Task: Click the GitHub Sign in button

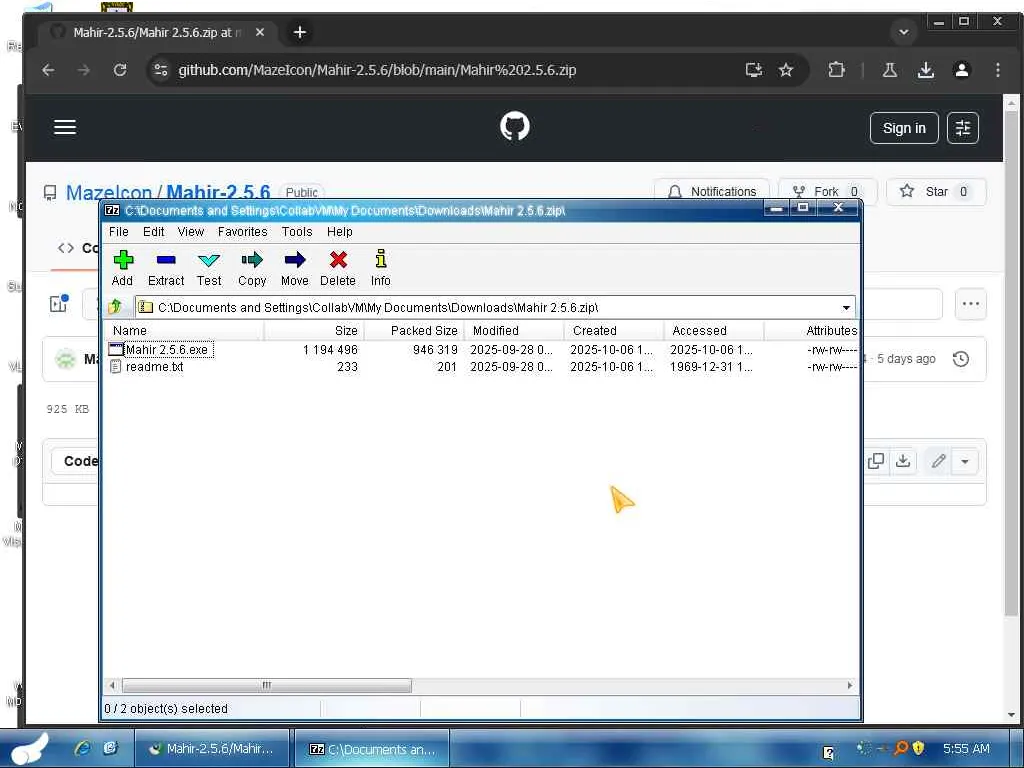Action: click(x=904, y=128)
